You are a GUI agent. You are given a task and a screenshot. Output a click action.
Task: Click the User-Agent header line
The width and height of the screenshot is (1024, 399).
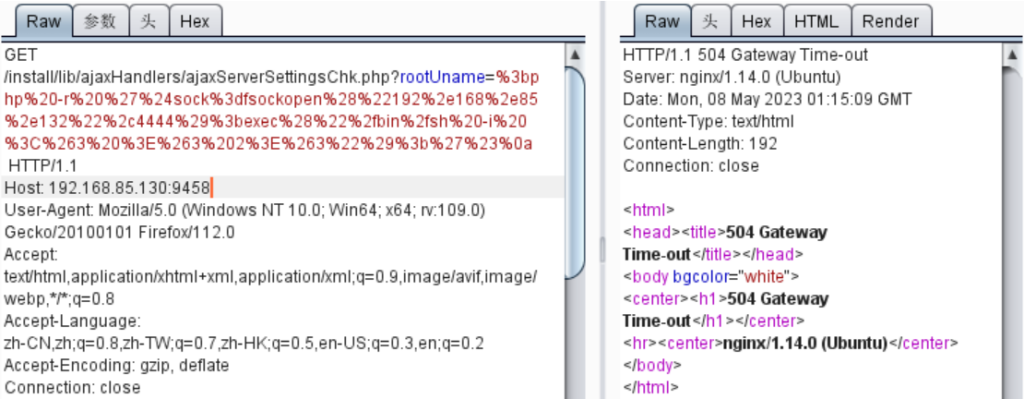(245, 211)
